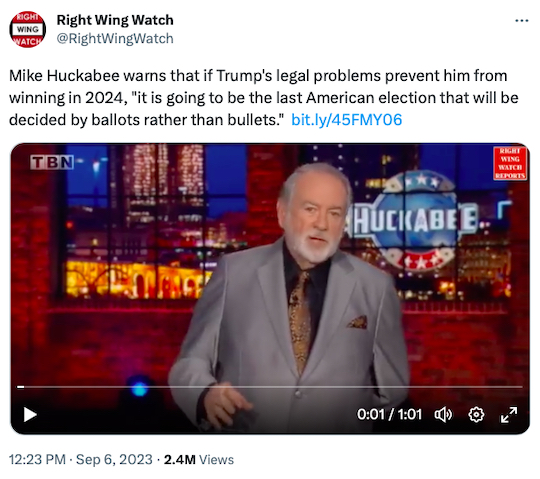Click the Right Wing Watch Reports badge
The height and width of the screenshot is (479, 540).
point(510,163)
